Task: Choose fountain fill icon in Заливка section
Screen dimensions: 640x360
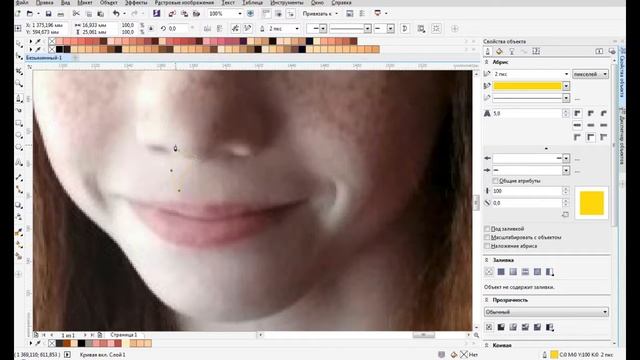Action: tap(513, 272)
